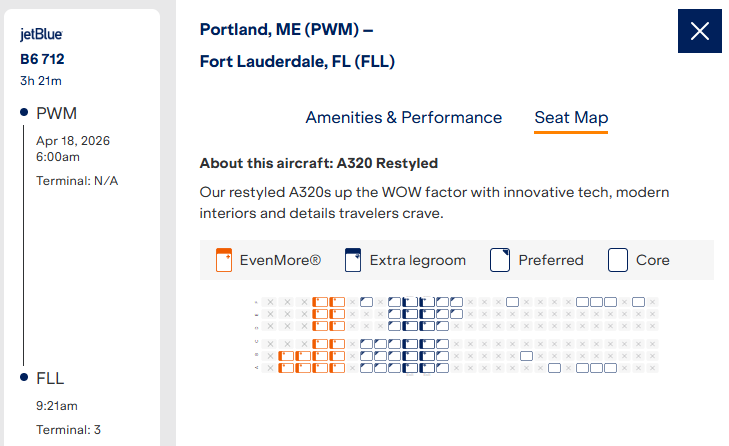
Task: Click the EvenMore® legend label
Action: point(280,260)
